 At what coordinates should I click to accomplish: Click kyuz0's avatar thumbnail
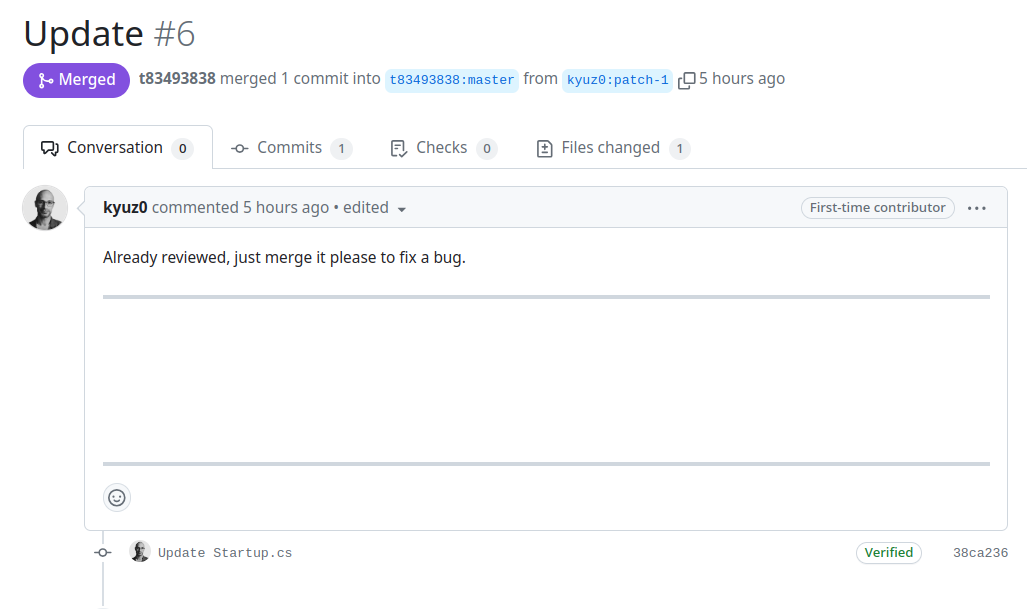tap(45, 207)
